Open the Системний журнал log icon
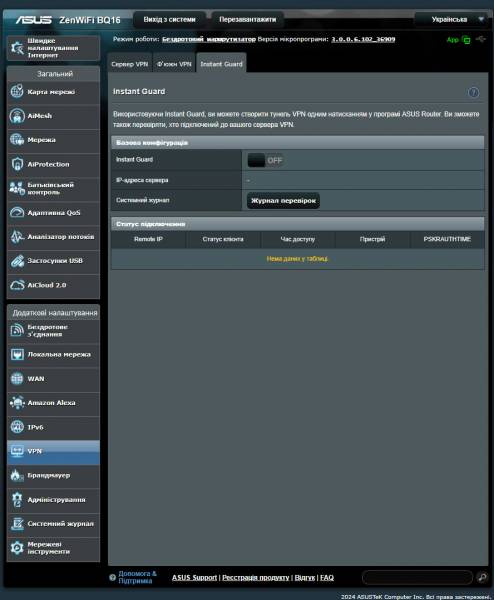The height and width of the screenshot is (600, 494). (17, 523)
